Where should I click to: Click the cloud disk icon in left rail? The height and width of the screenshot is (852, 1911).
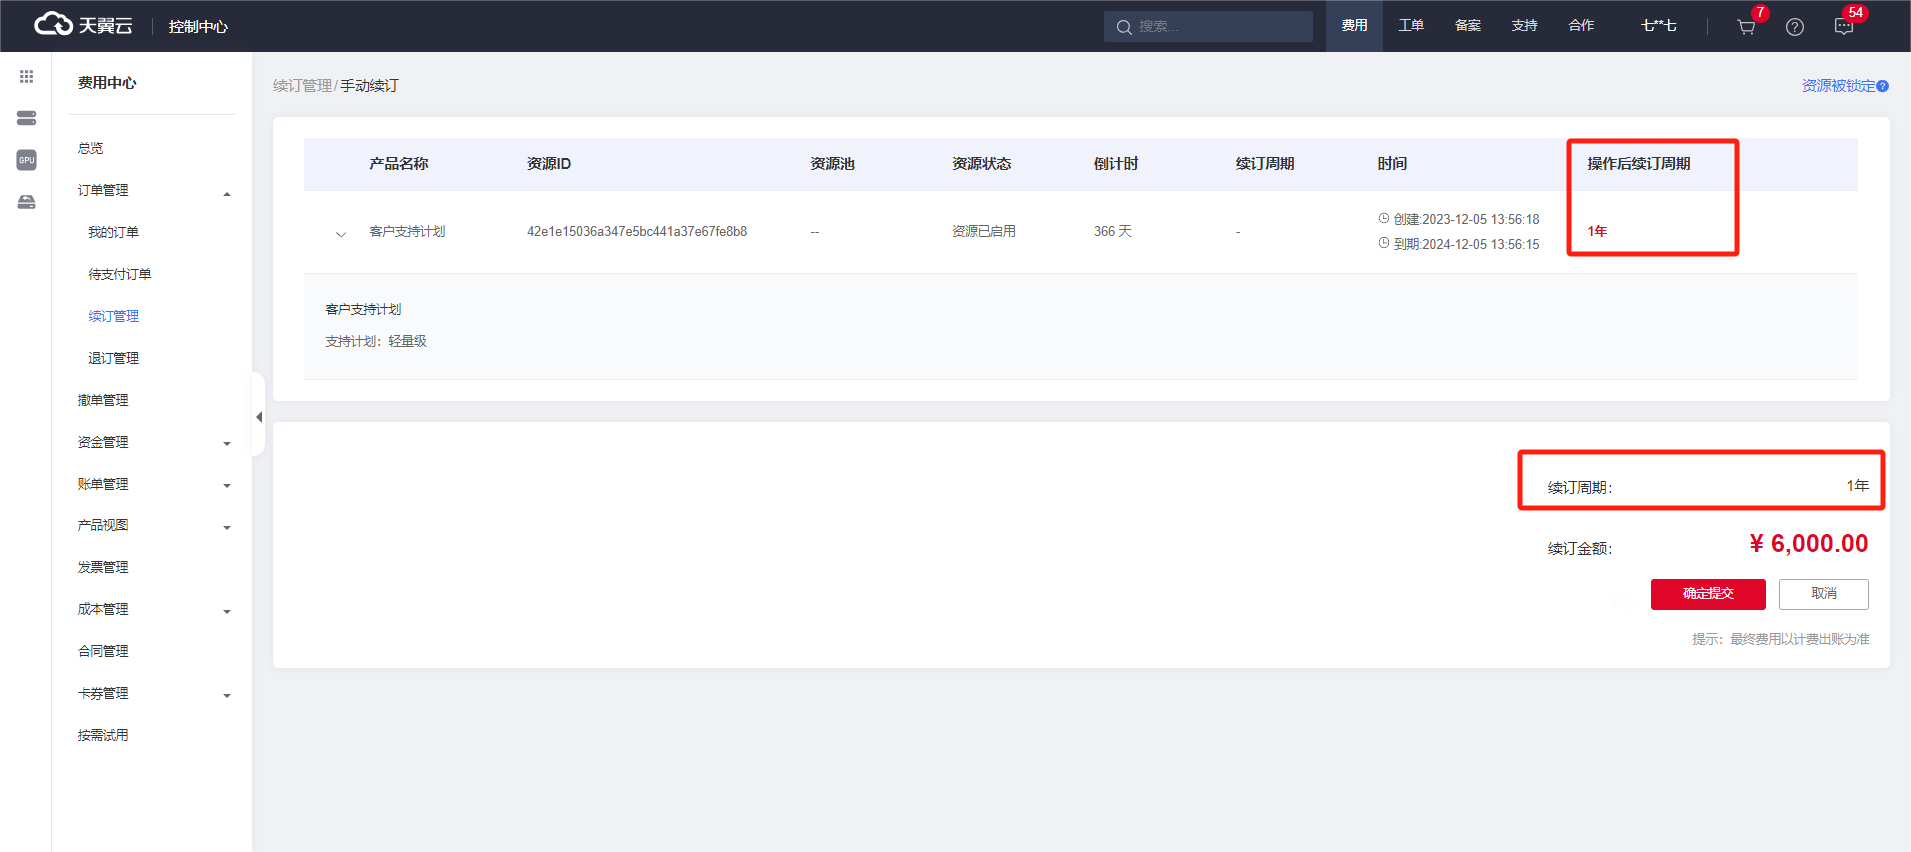coord(26,202)
